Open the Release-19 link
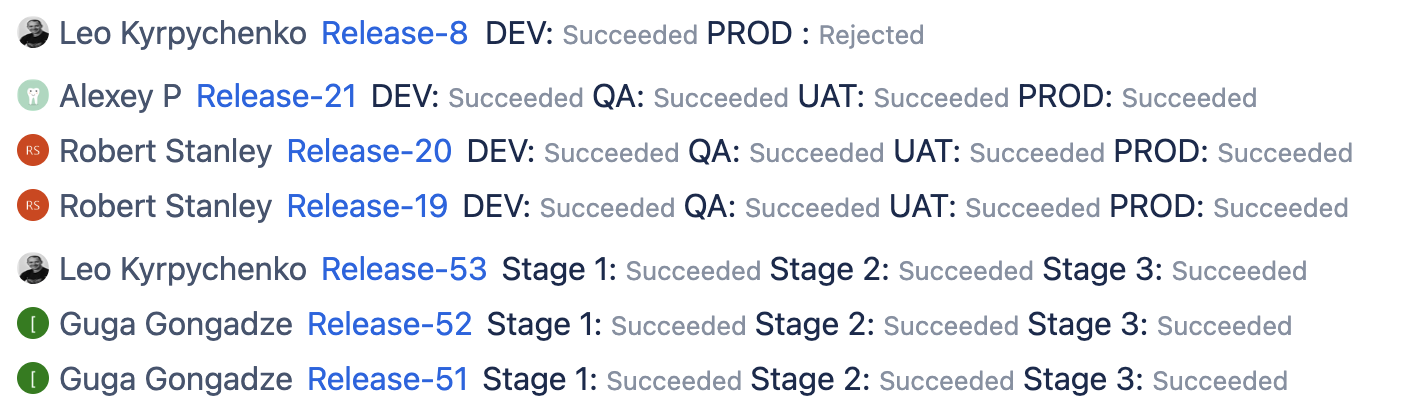Image resolution: width=1418 pixels, height=416 pixels. [367, 207]
